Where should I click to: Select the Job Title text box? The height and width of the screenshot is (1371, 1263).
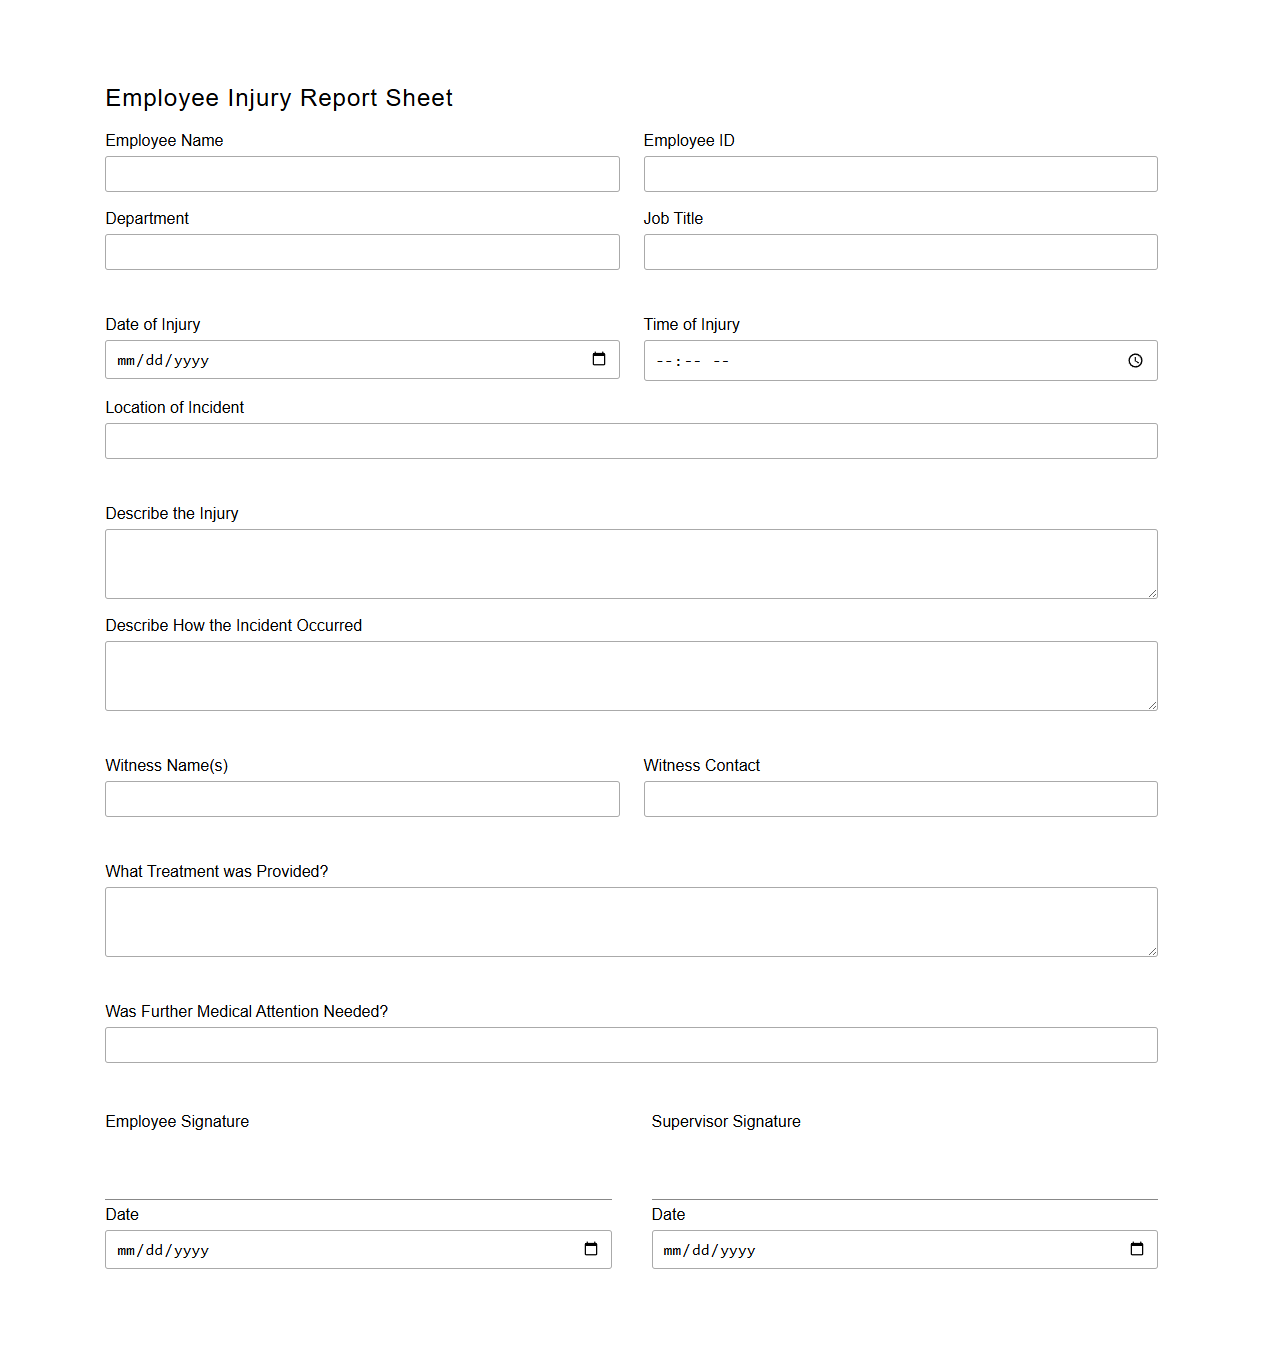pyautogui.click(x=900, y=251)
